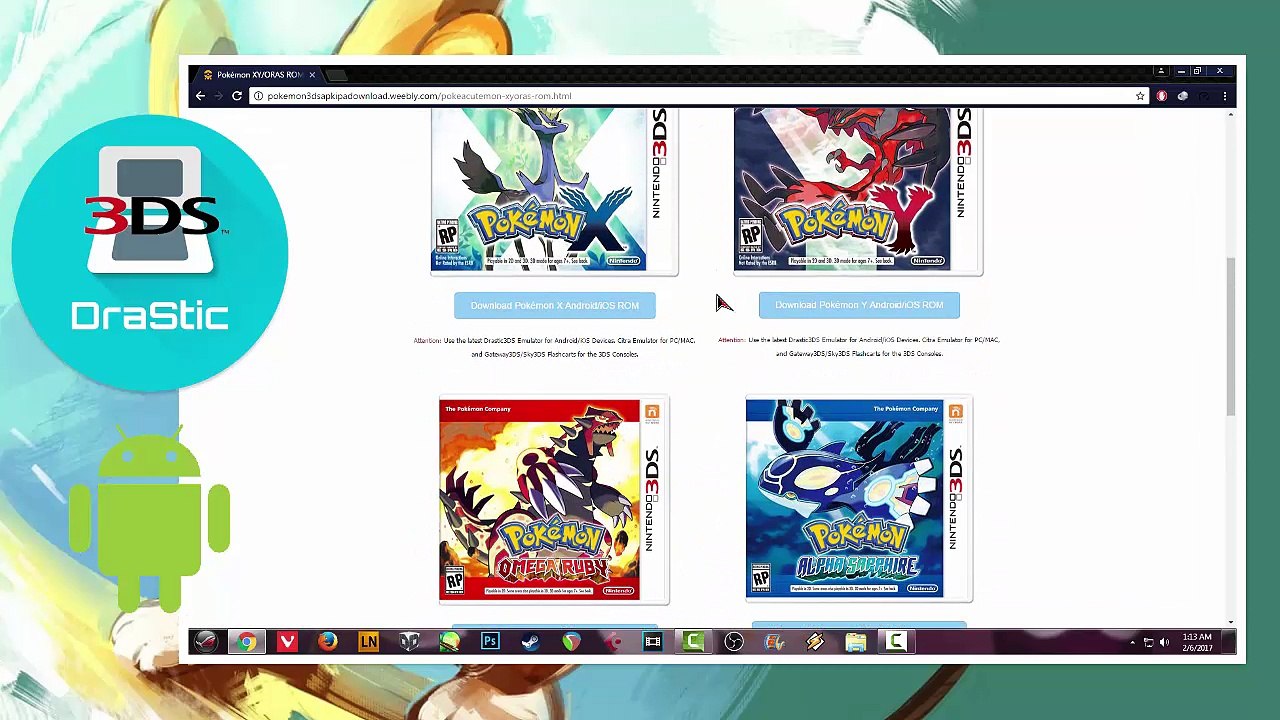Switch to Google Chrome in the taskbar
1280x720 pixels.
246,642
